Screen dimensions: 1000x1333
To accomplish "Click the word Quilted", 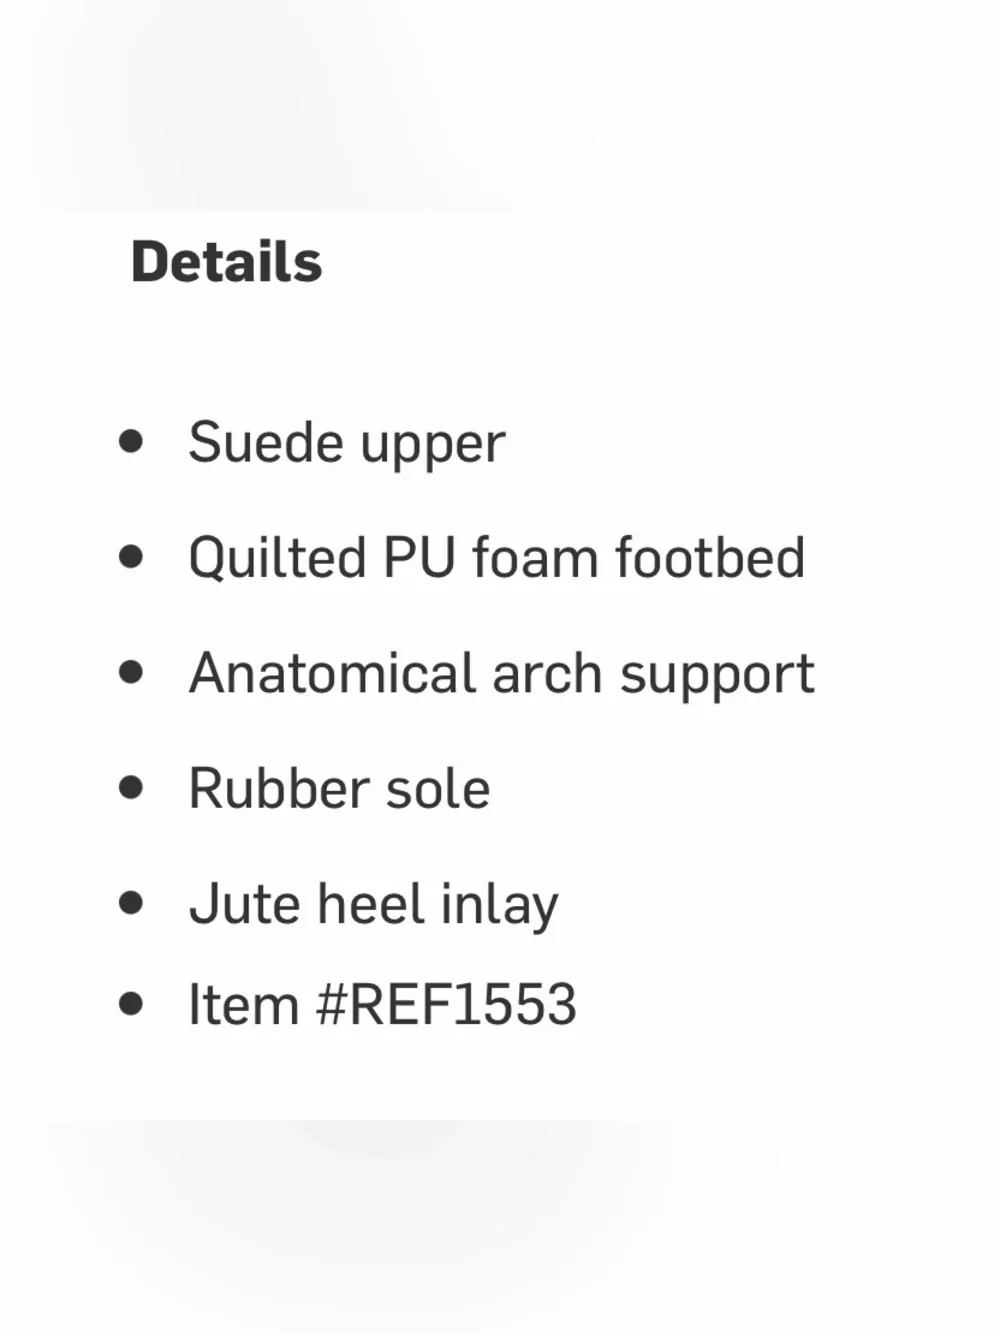I will pos(278,557).
